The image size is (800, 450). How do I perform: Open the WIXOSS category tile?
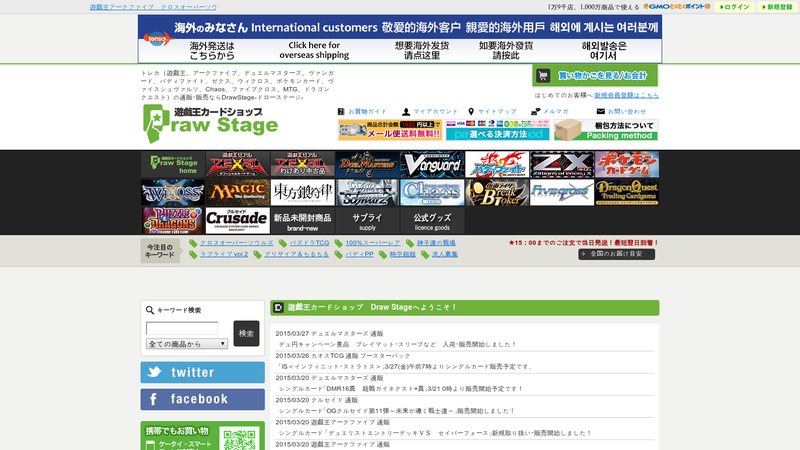[173, 192]
